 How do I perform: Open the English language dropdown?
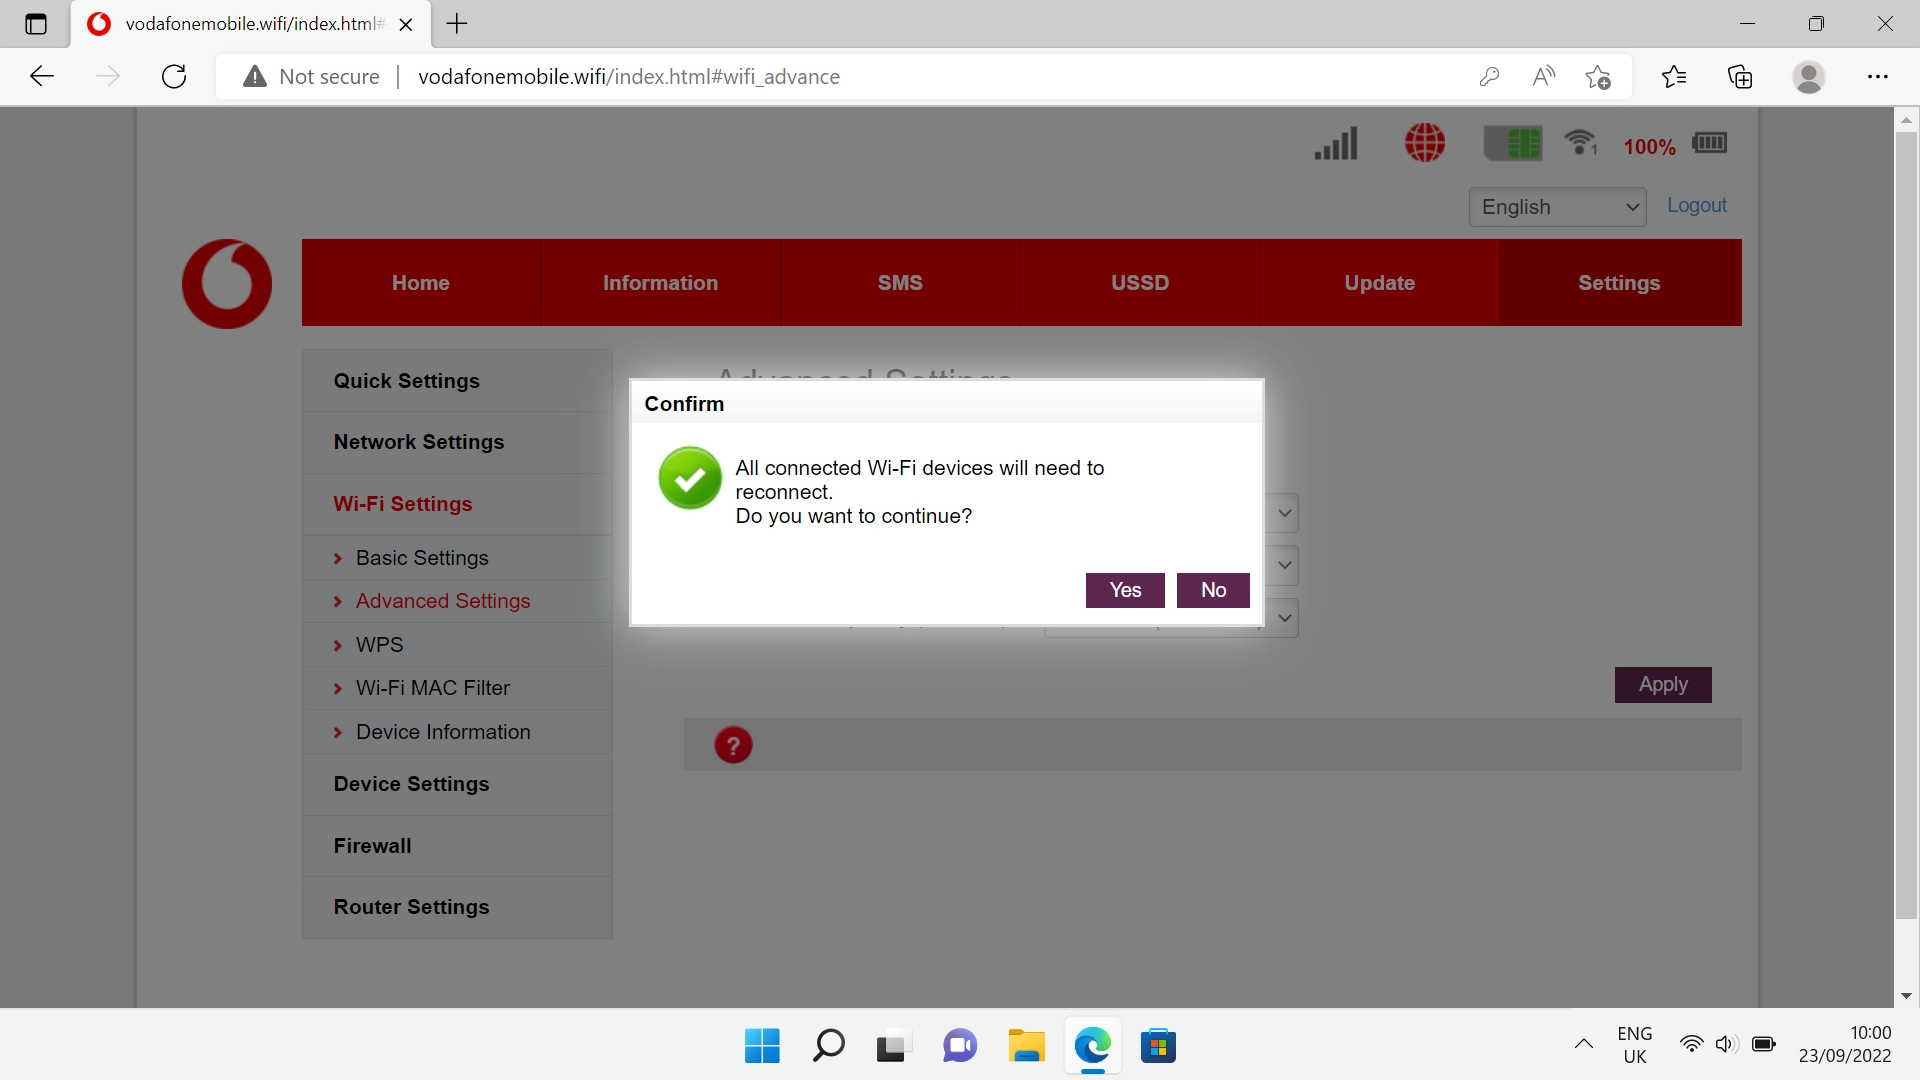coord(1557,207)
